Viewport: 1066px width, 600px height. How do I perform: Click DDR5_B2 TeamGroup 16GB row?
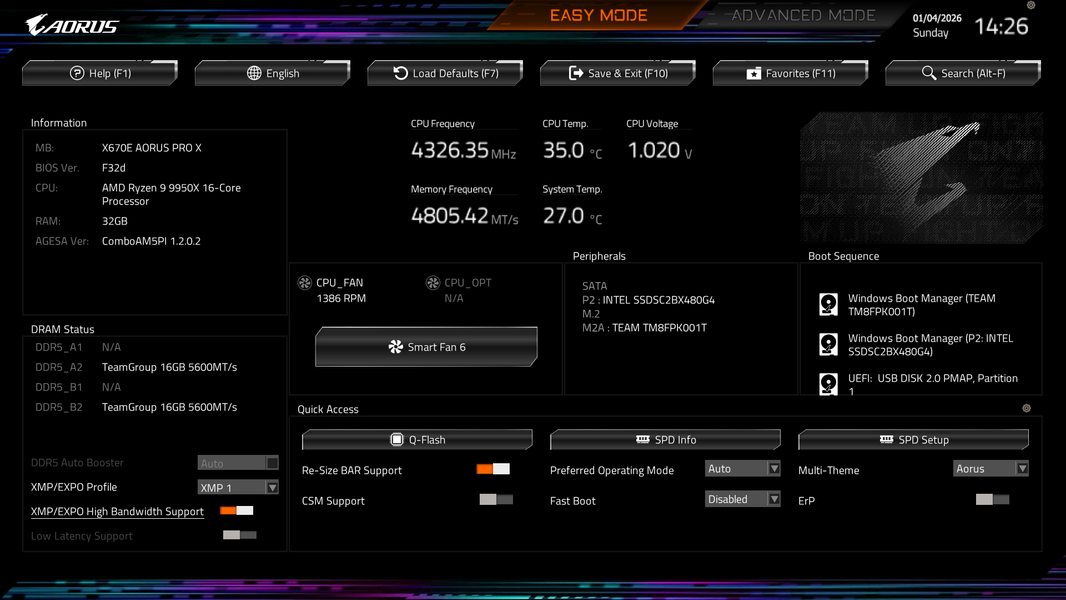point(136,407)
